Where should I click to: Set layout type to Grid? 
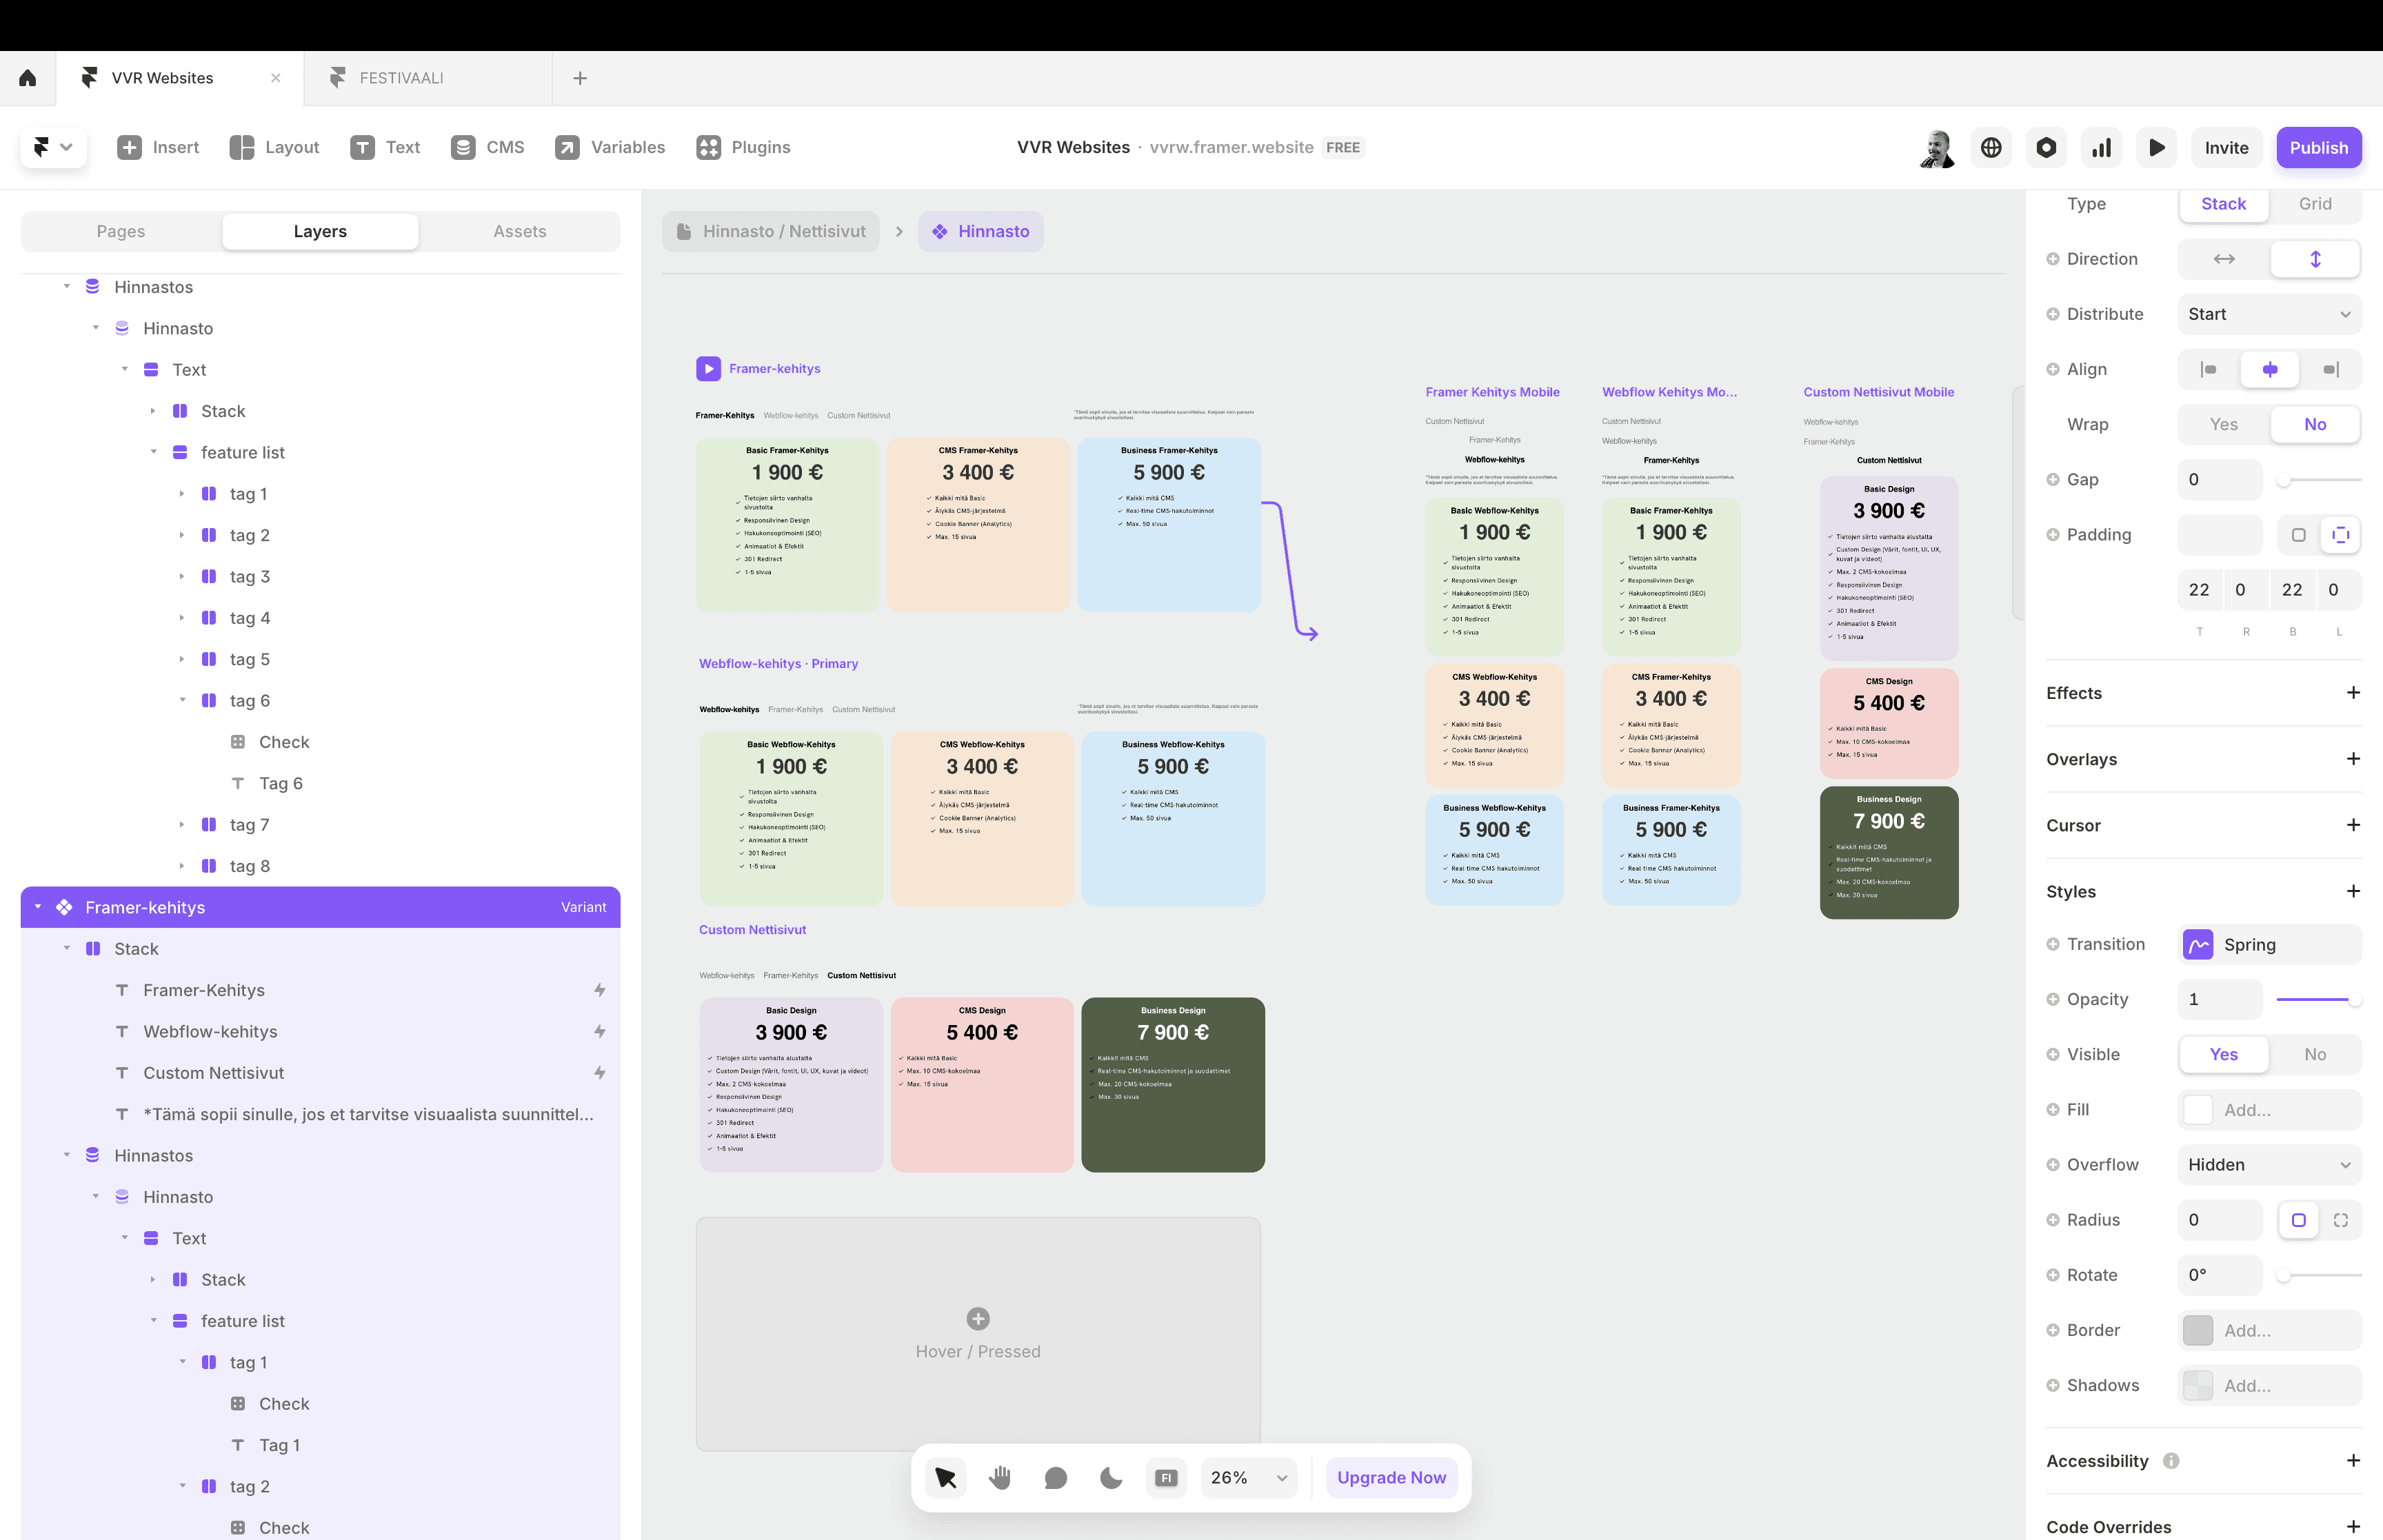(2315, 204)
